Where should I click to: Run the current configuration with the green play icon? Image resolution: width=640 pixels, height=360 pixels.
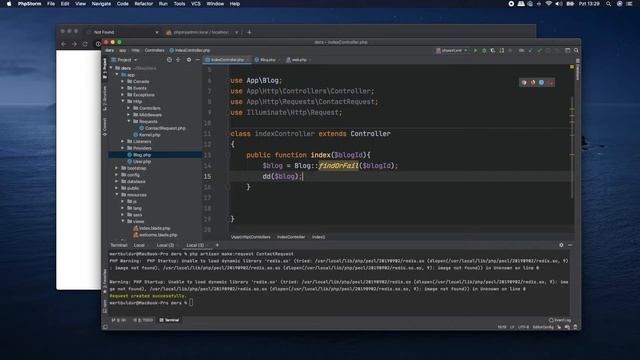(476, 51)
